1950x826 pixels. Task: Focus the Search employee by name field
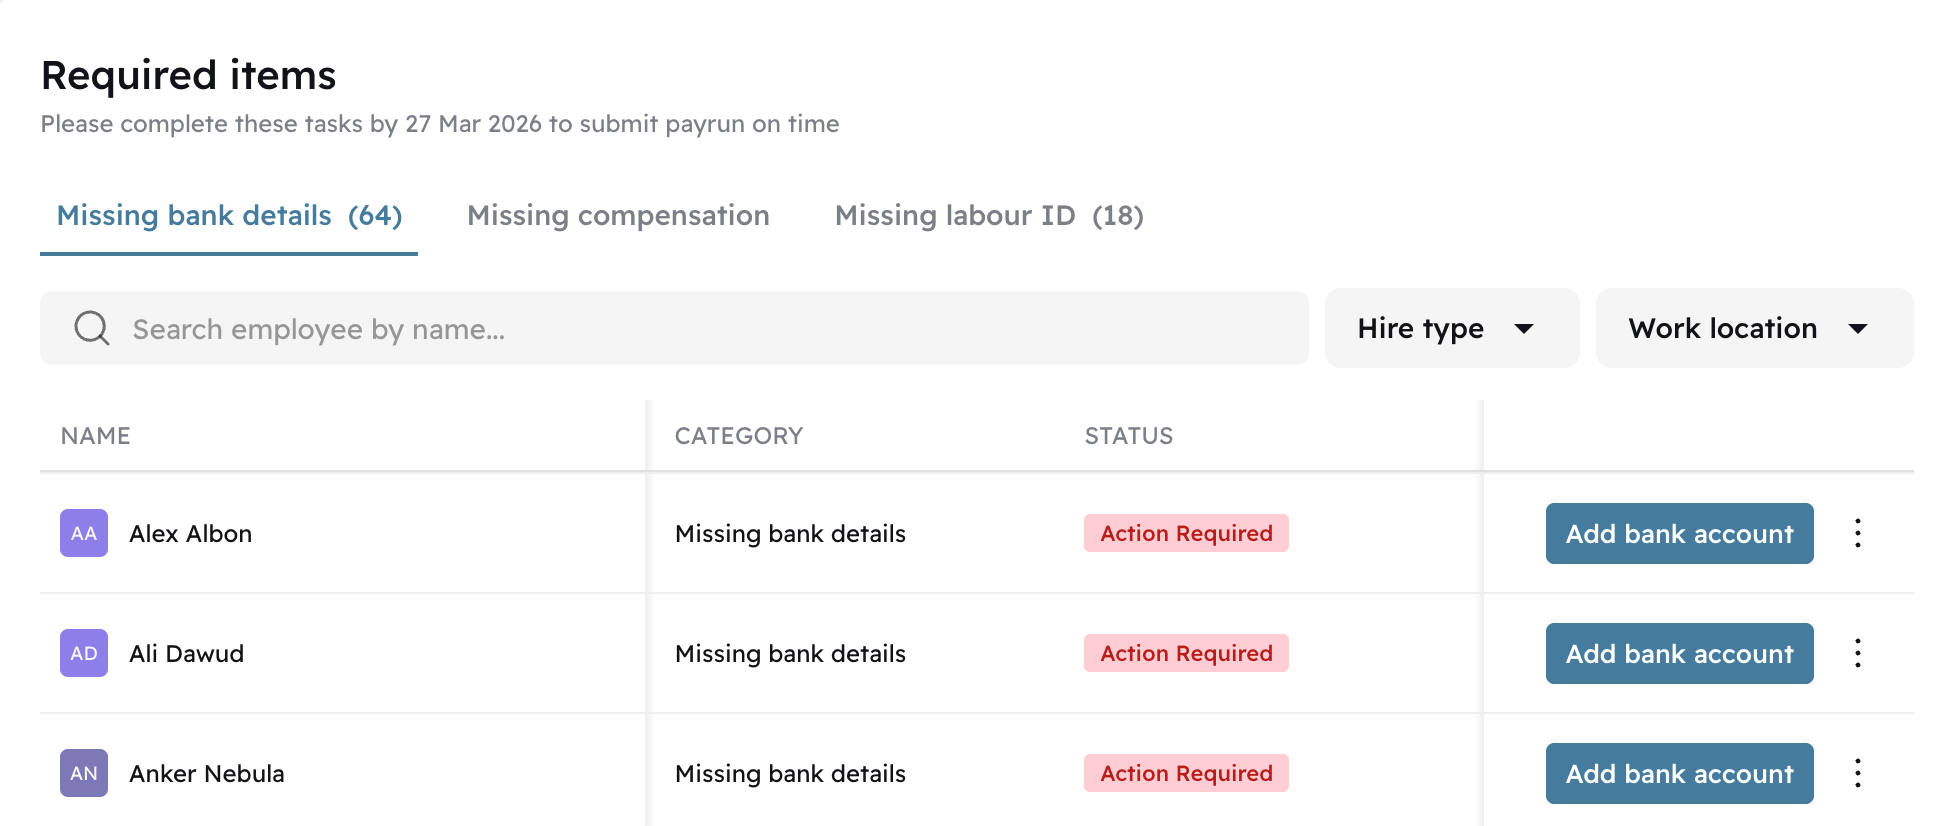click(x=674, y=328)
